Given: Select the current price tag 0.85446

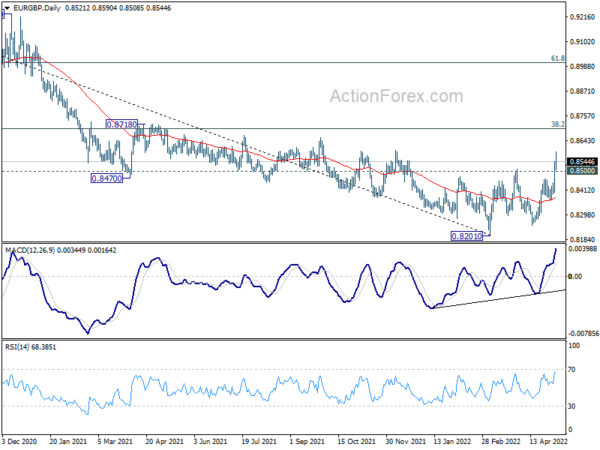Looking at the screenshot, I should (582, 162).
